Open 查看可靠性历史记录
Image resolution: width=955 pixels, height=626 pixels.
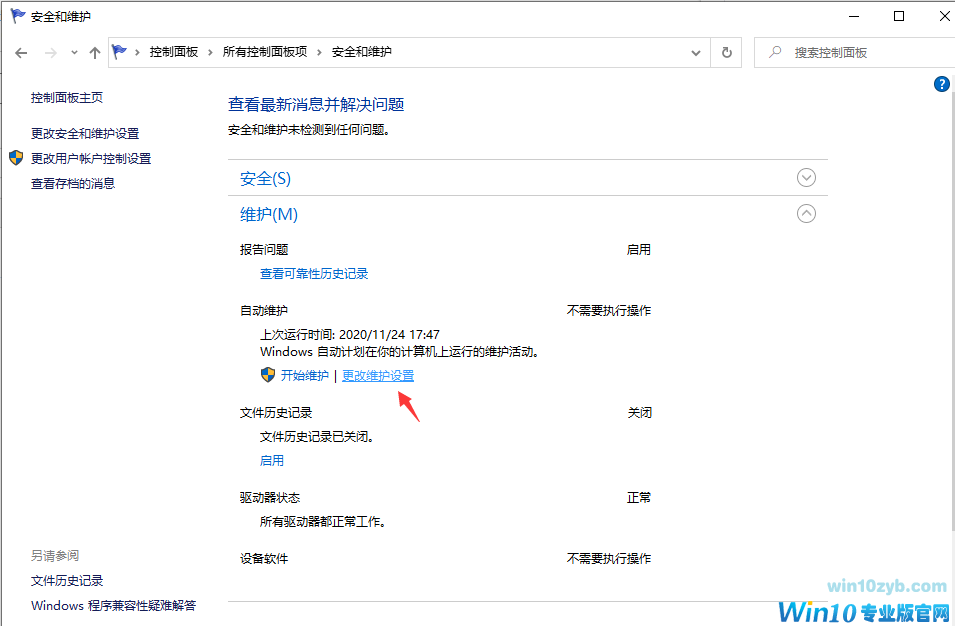313,272
